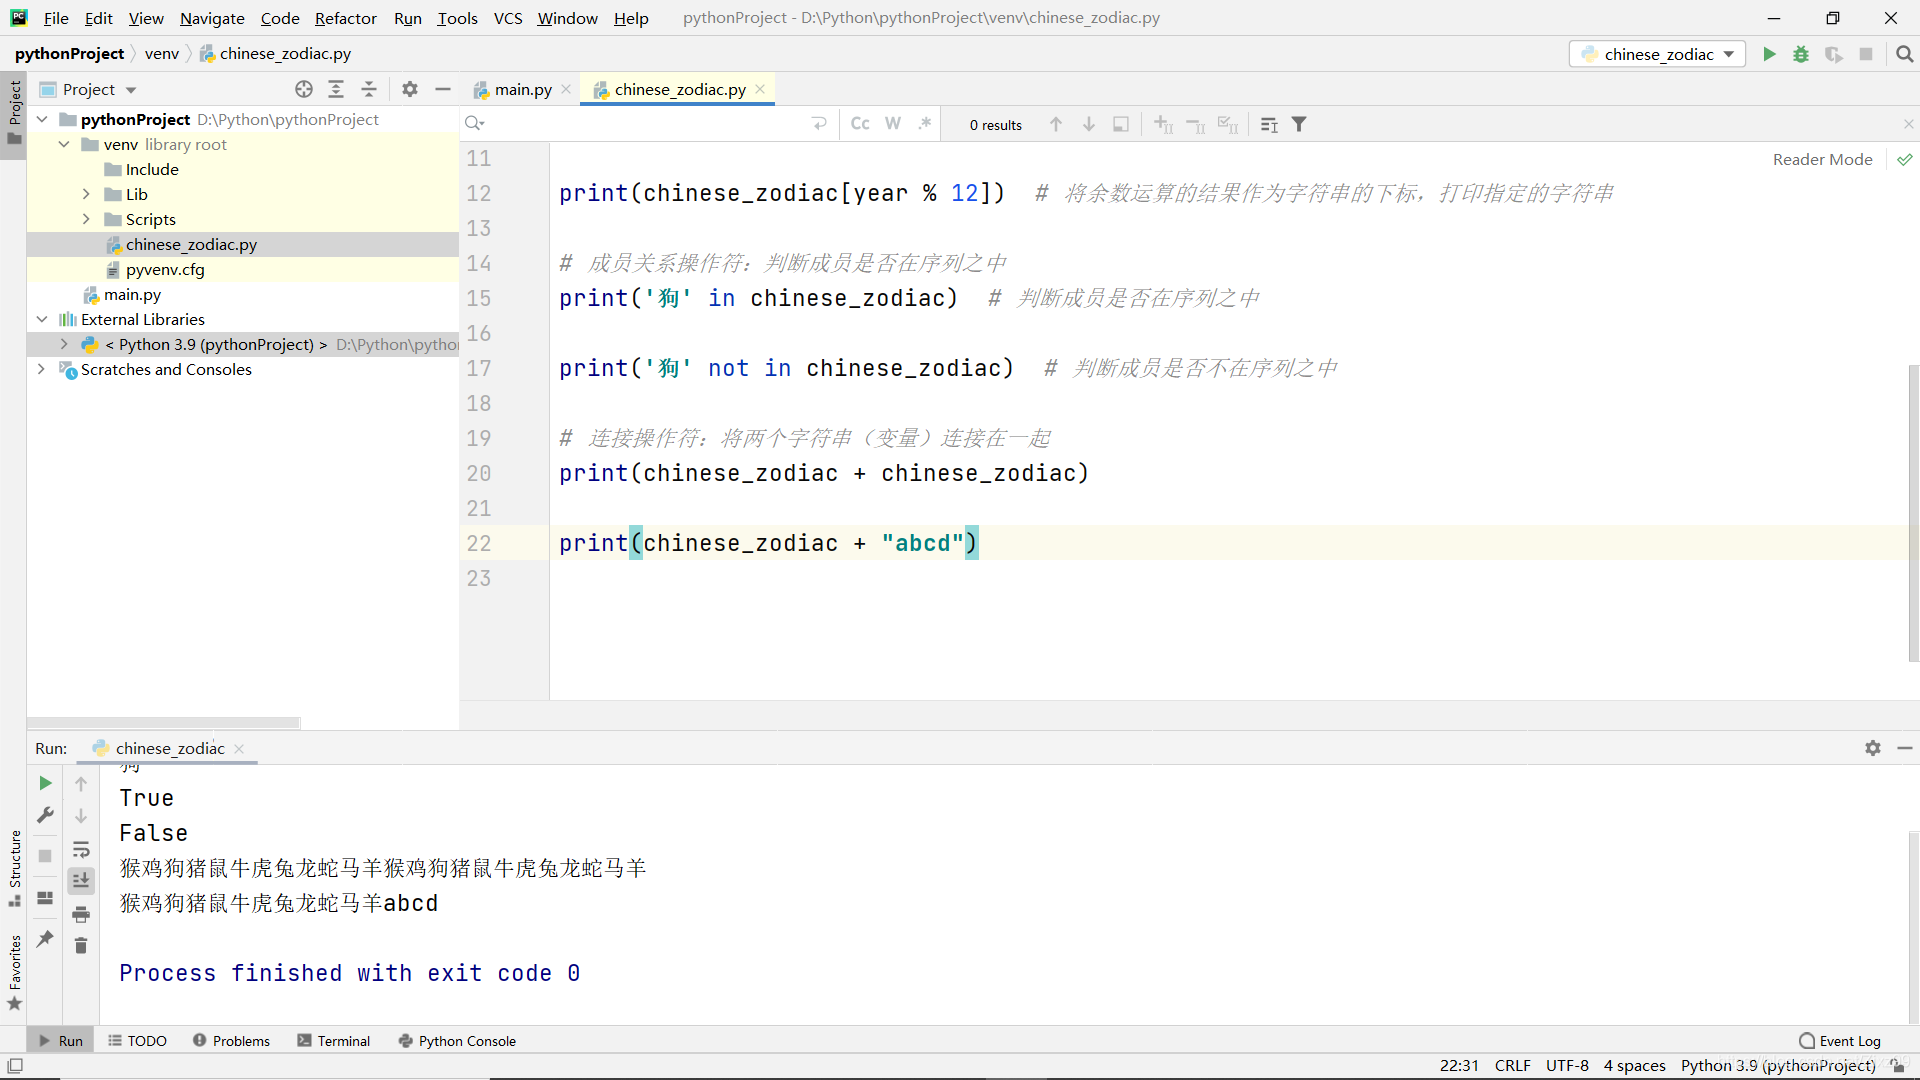Run with coverage icon in toolbar
Viewport: 1920px width, 1080px height.
(1833, 54)
